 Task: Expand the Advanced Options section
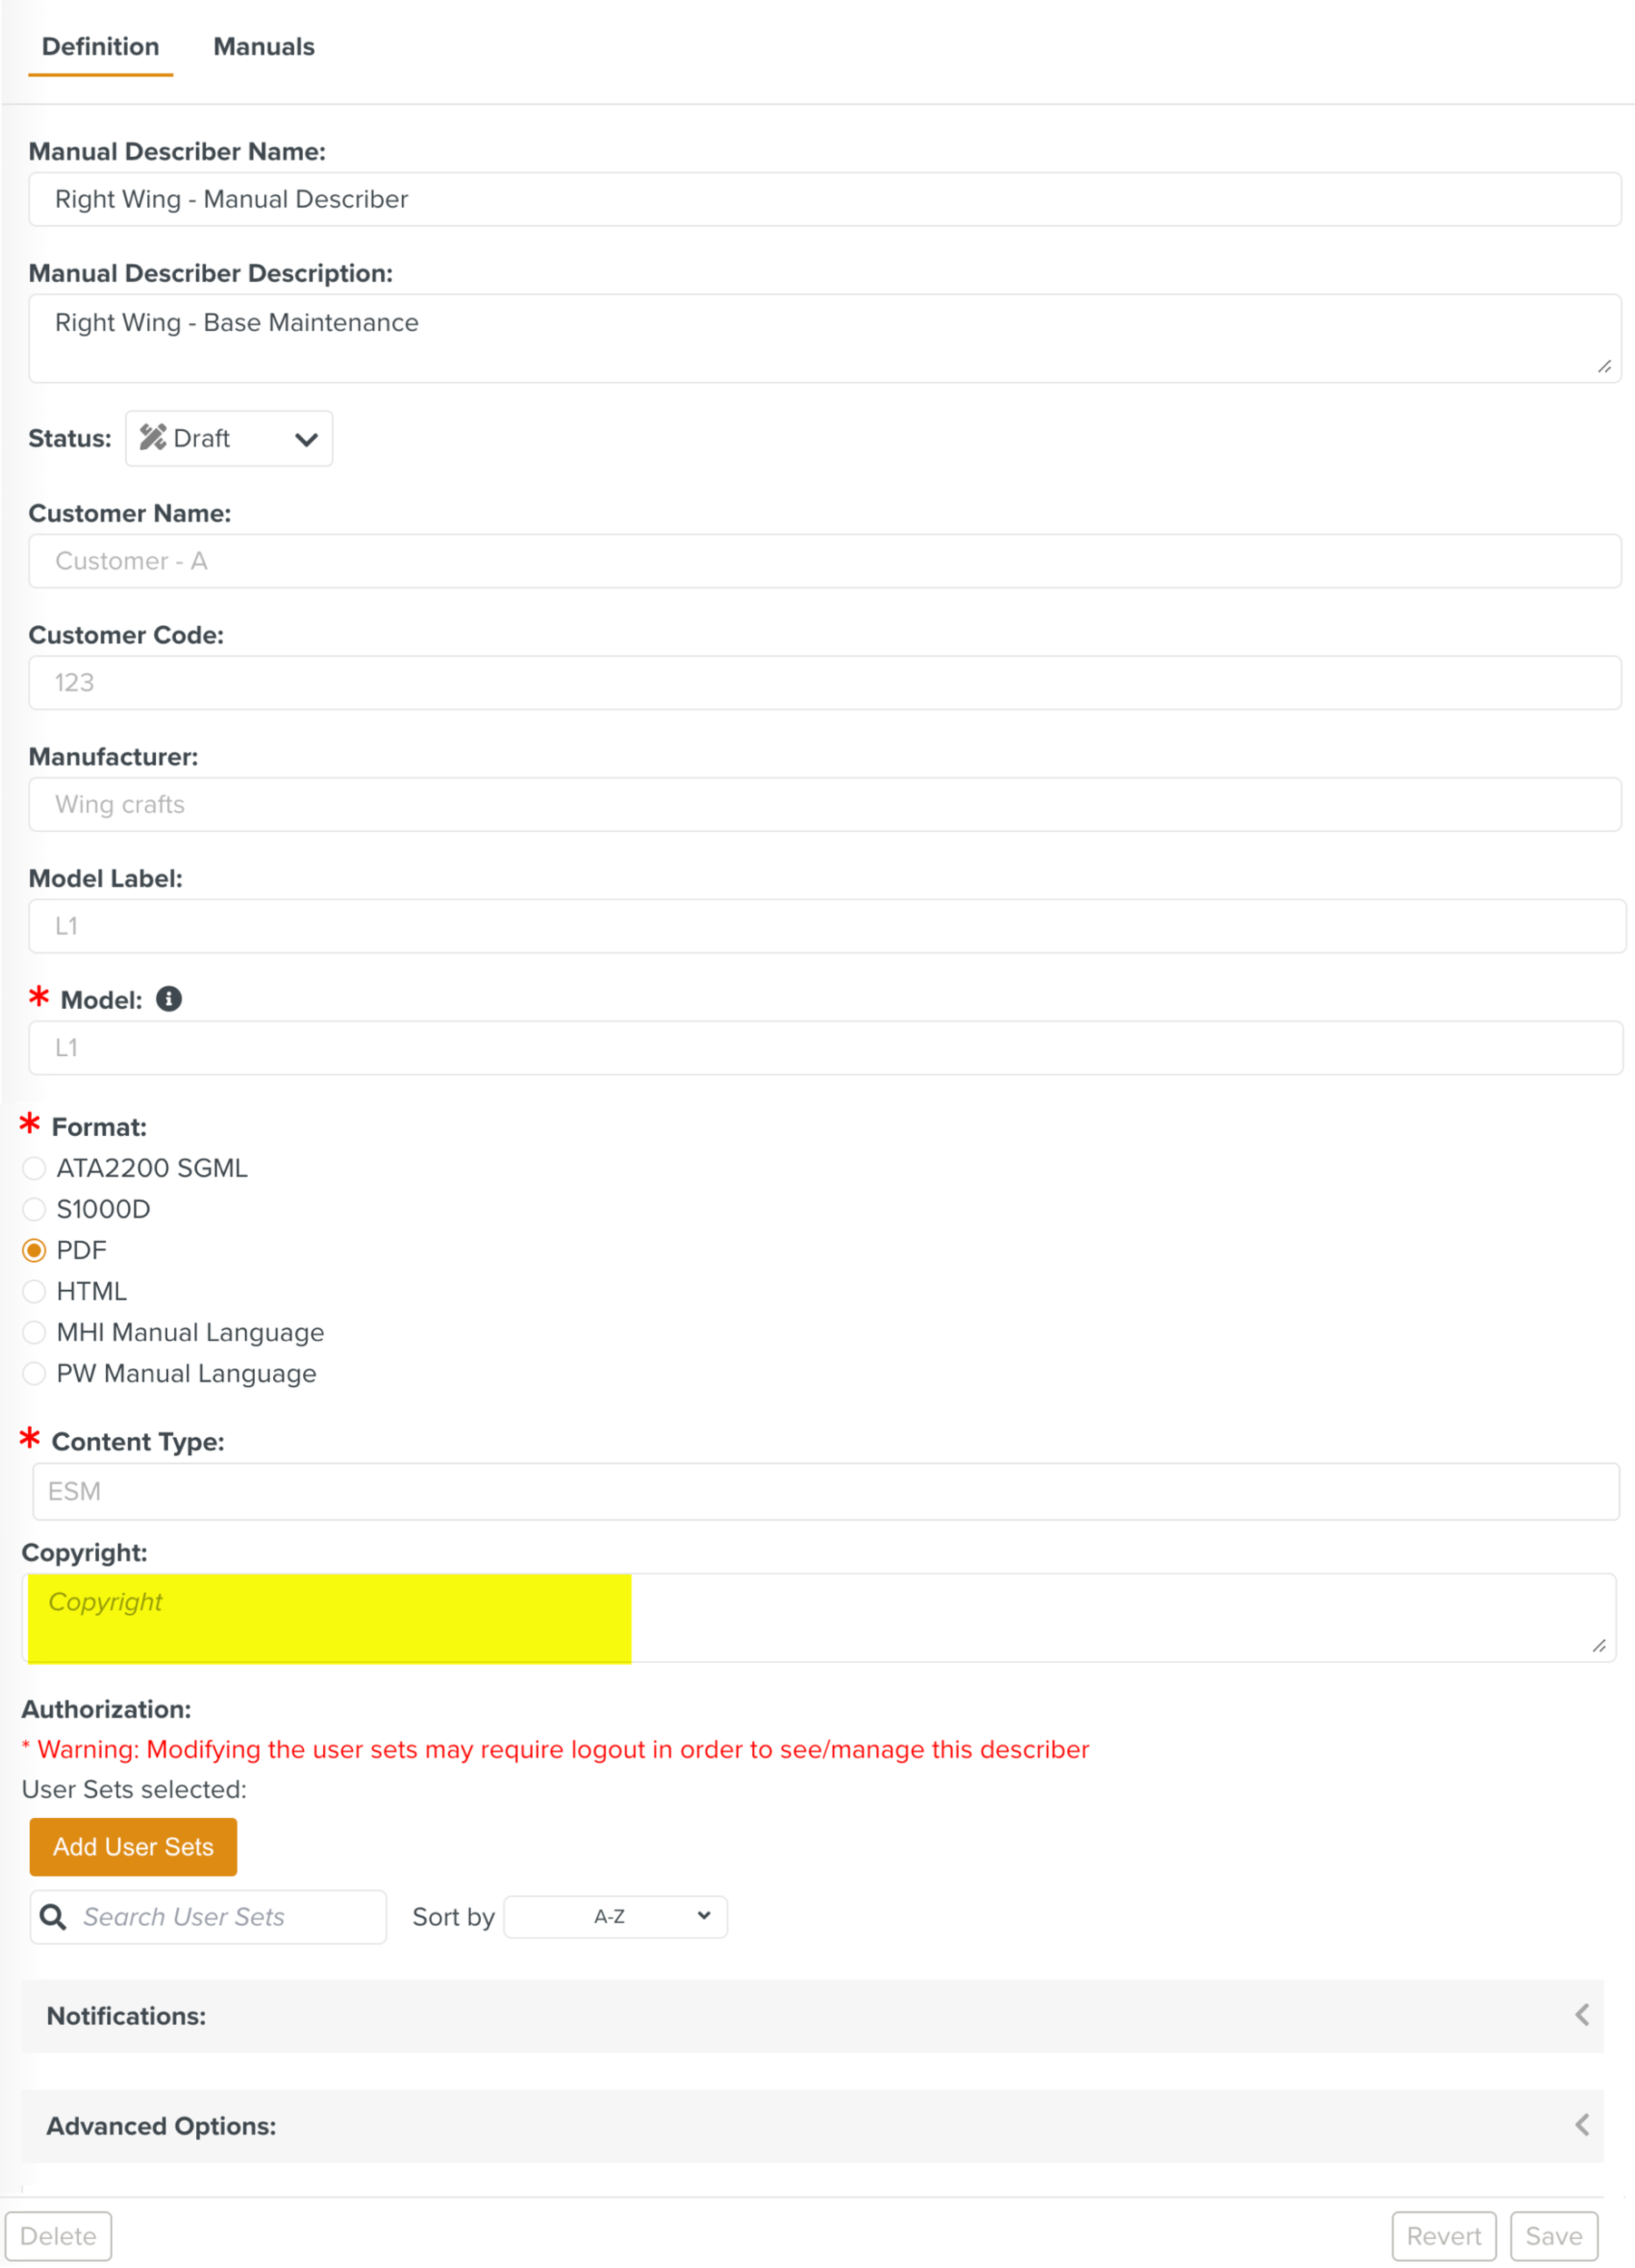[1582, 2125]
